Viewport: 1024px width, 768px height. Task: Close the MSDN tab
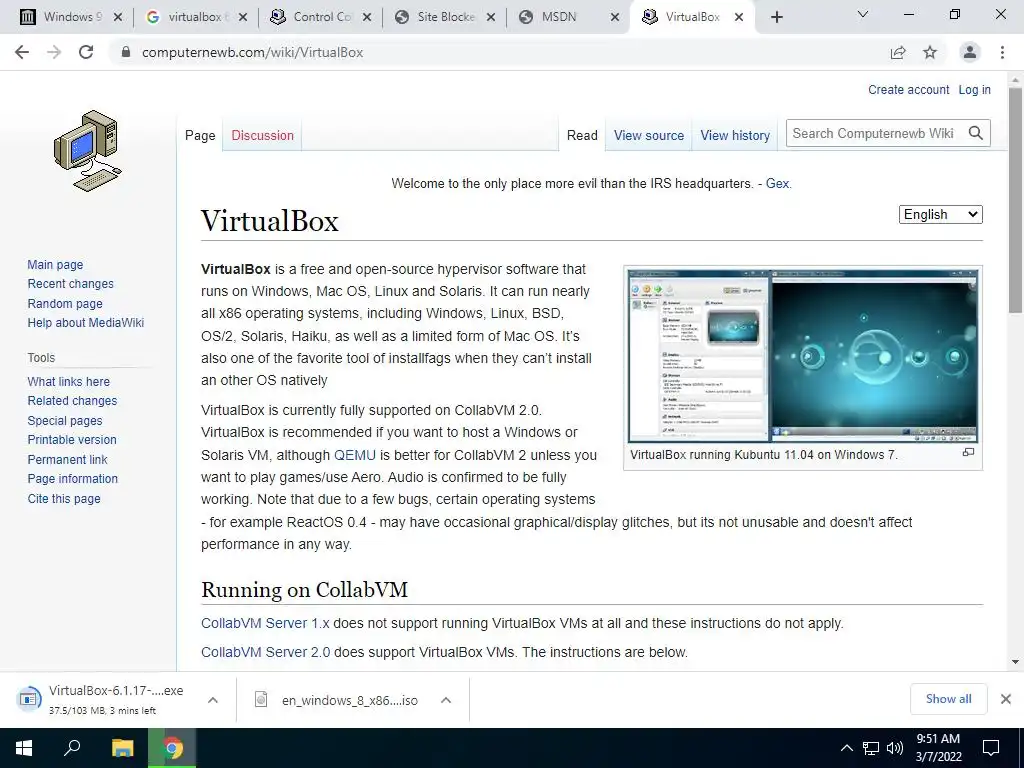(615, 17)
